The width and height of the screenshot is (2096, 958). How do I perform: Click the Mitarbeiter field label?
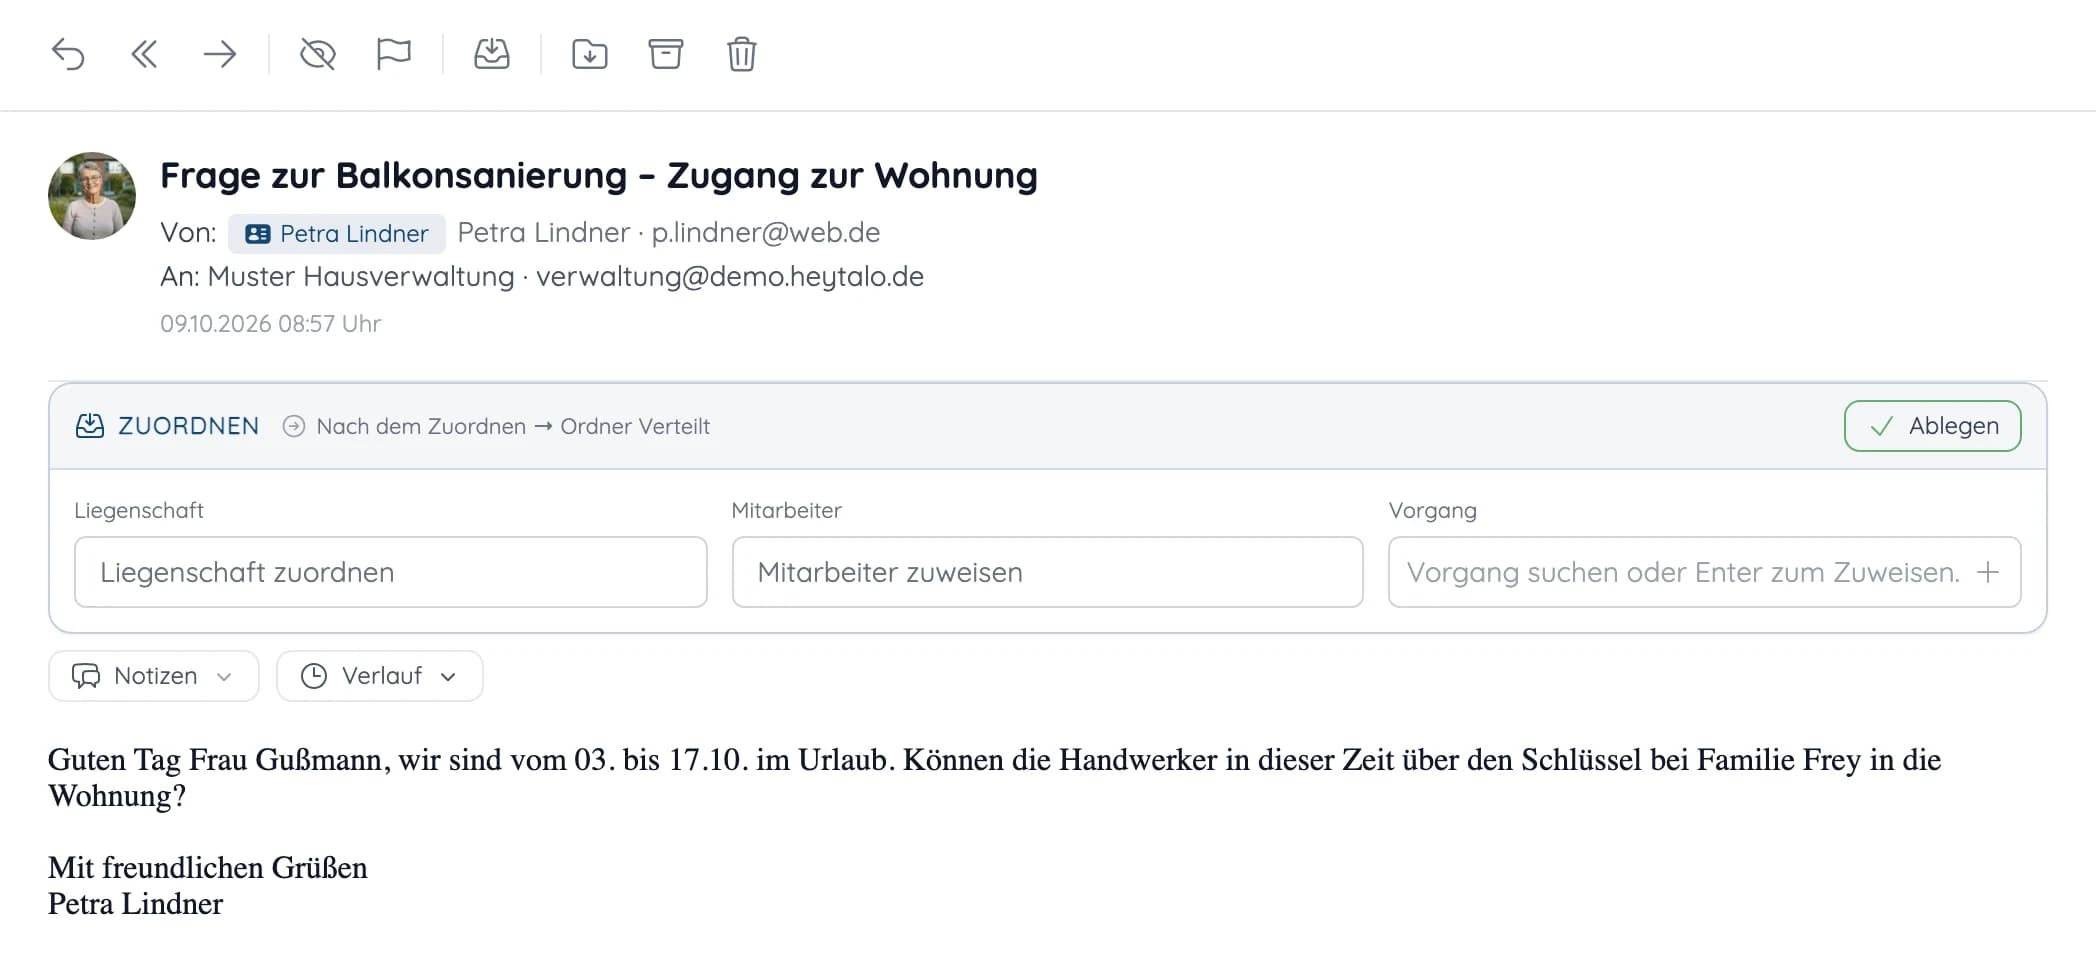787,510
